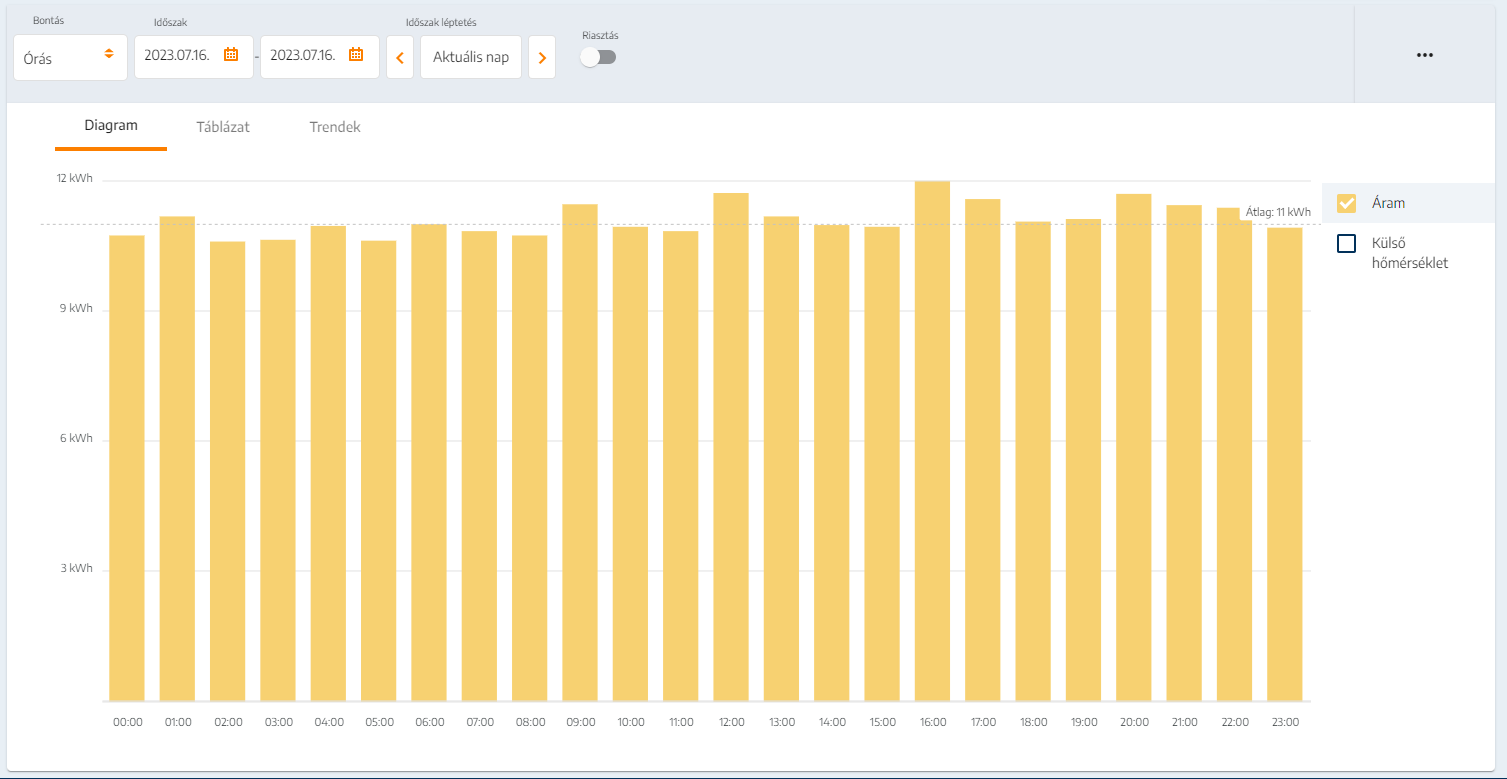Select the 16:00 tallest bar in chart

932,440
